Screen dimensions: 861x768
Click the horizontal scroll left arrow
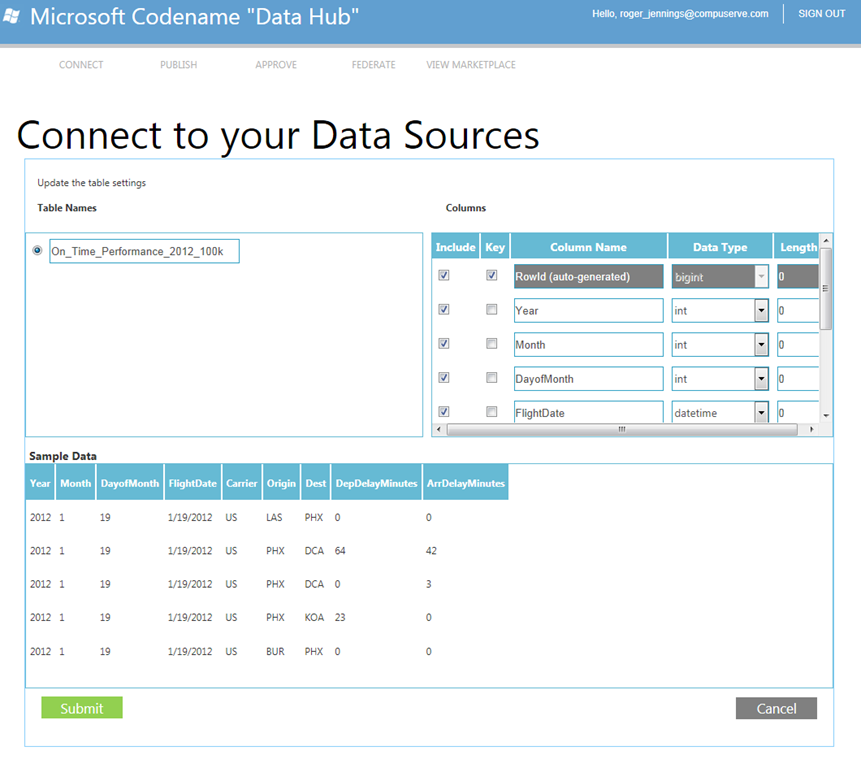tap(438, 429)
